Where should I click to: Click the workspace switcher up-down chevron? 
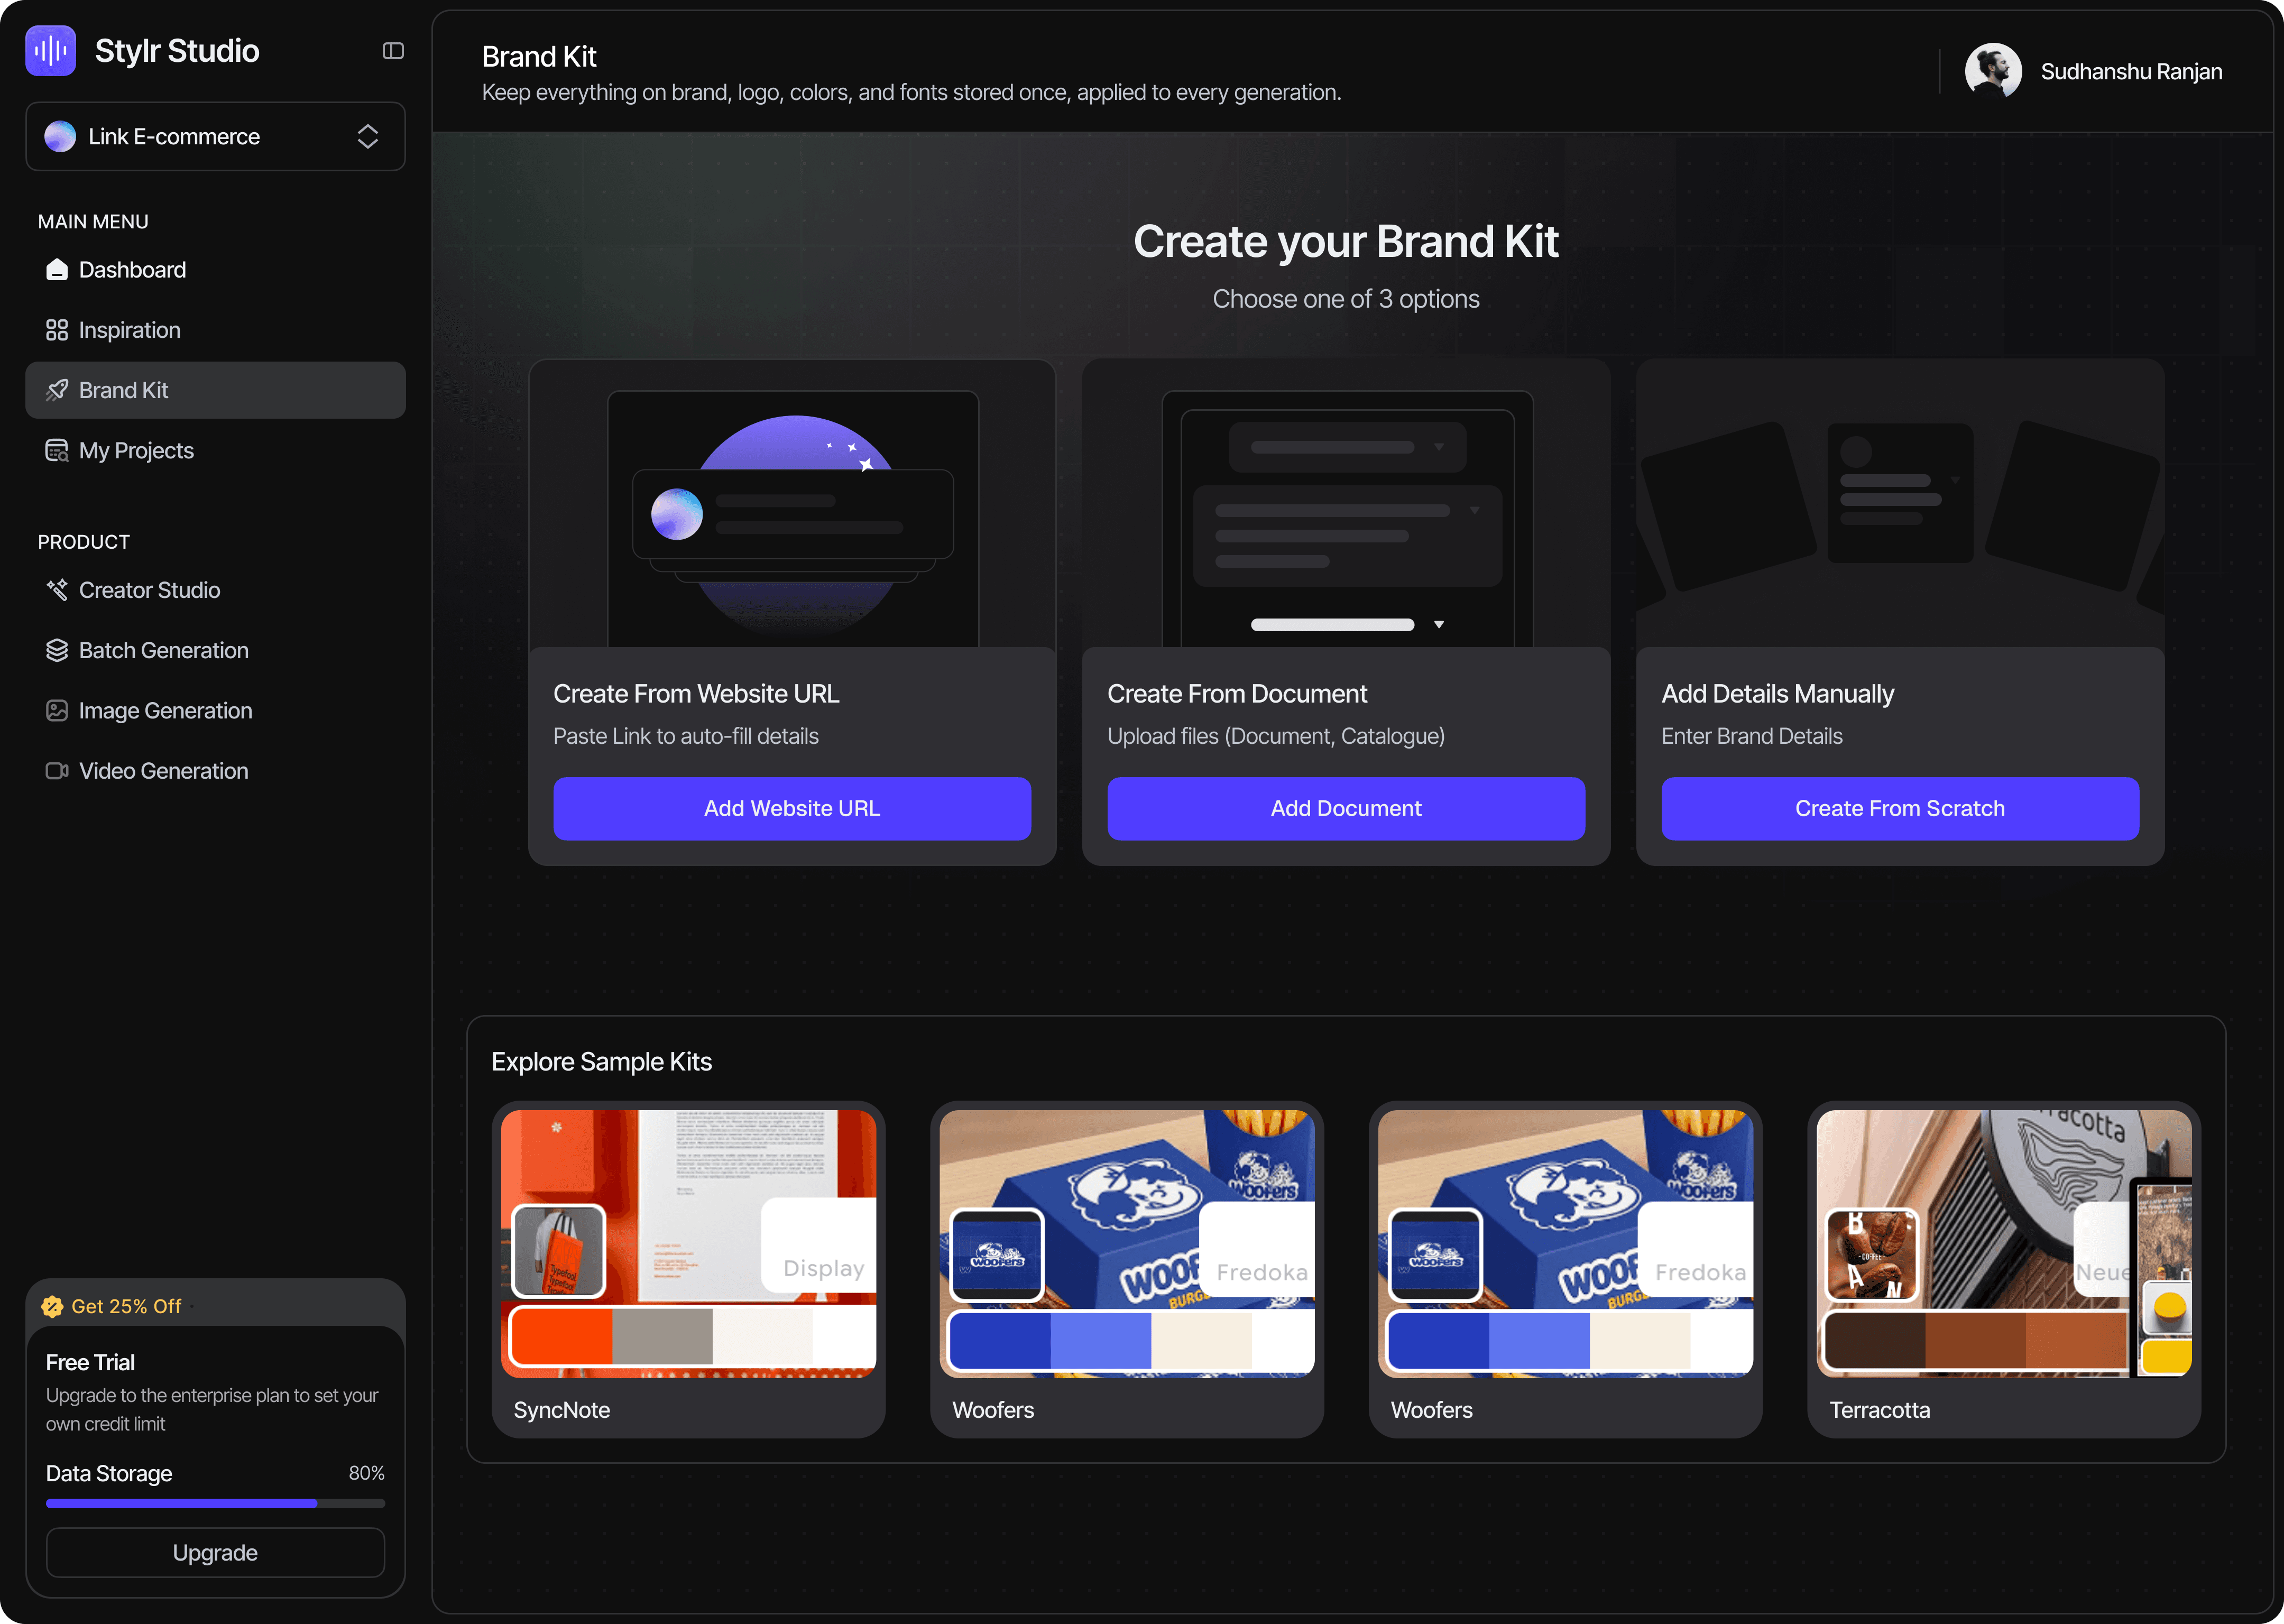click(367, 136)
